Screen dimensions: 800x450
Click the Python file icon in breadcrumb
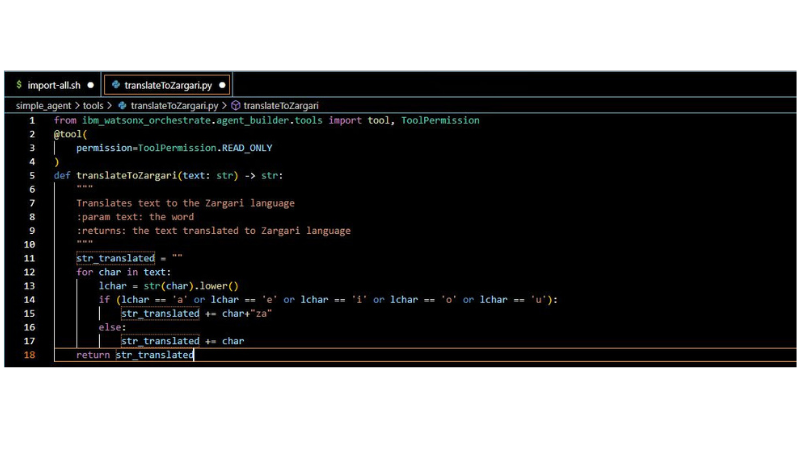tap(122, 105)
